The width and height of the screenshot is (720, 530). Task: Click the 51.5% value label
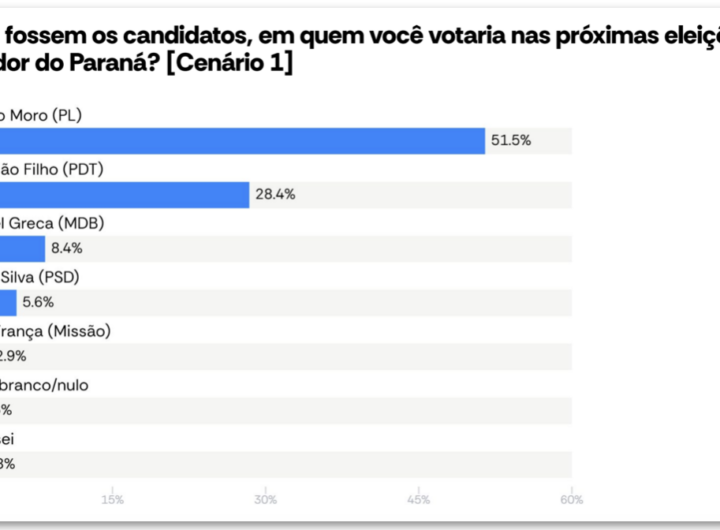510,141
